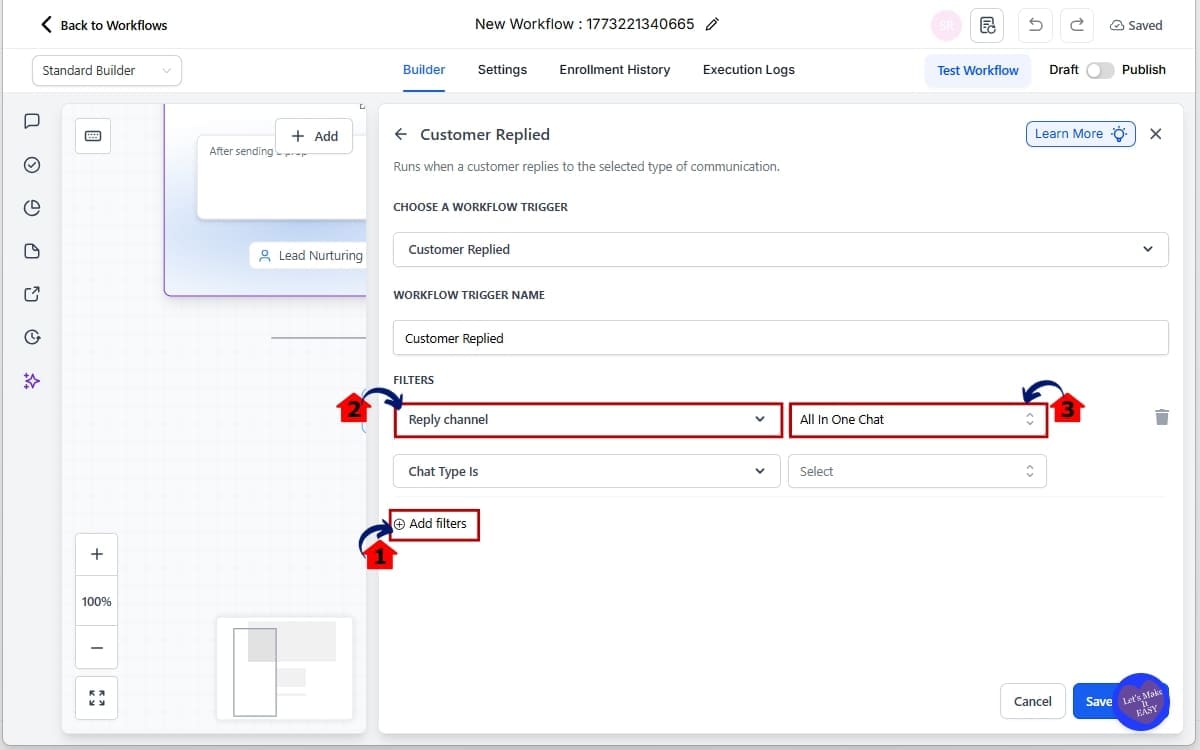The image size is (1200, 750).
Task: Click the external link icon in the sidebar
Action: coord(31,294)
